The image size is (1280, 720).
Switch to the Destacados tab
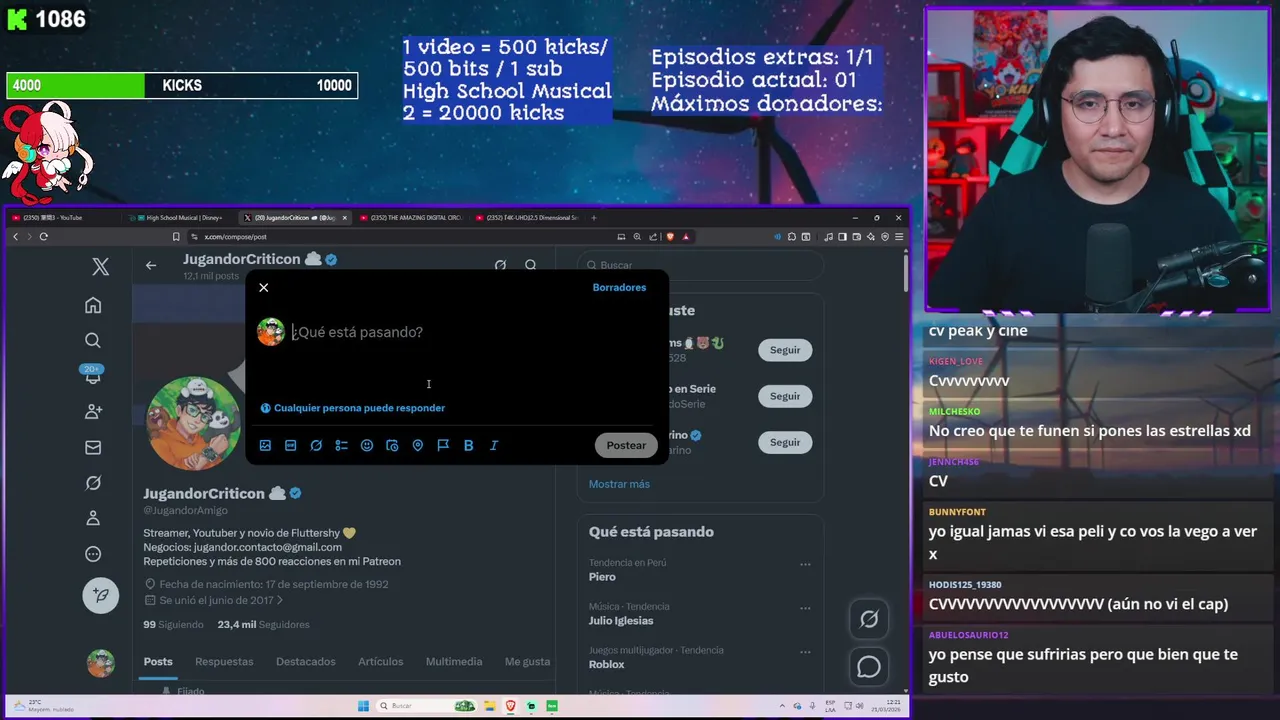(x=306, y=661)
